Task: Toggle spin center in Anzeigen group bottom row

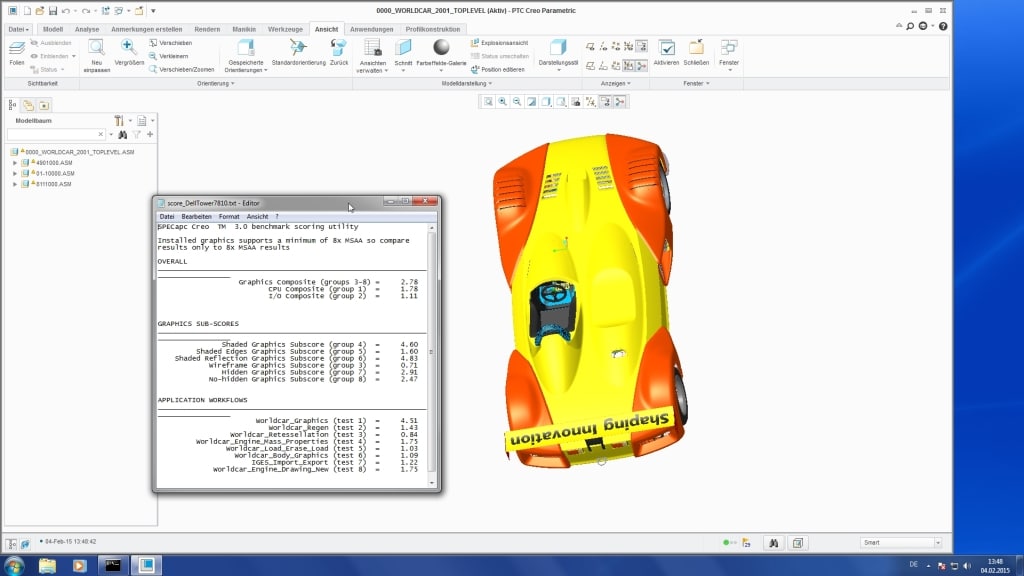Action: (641, 66)
